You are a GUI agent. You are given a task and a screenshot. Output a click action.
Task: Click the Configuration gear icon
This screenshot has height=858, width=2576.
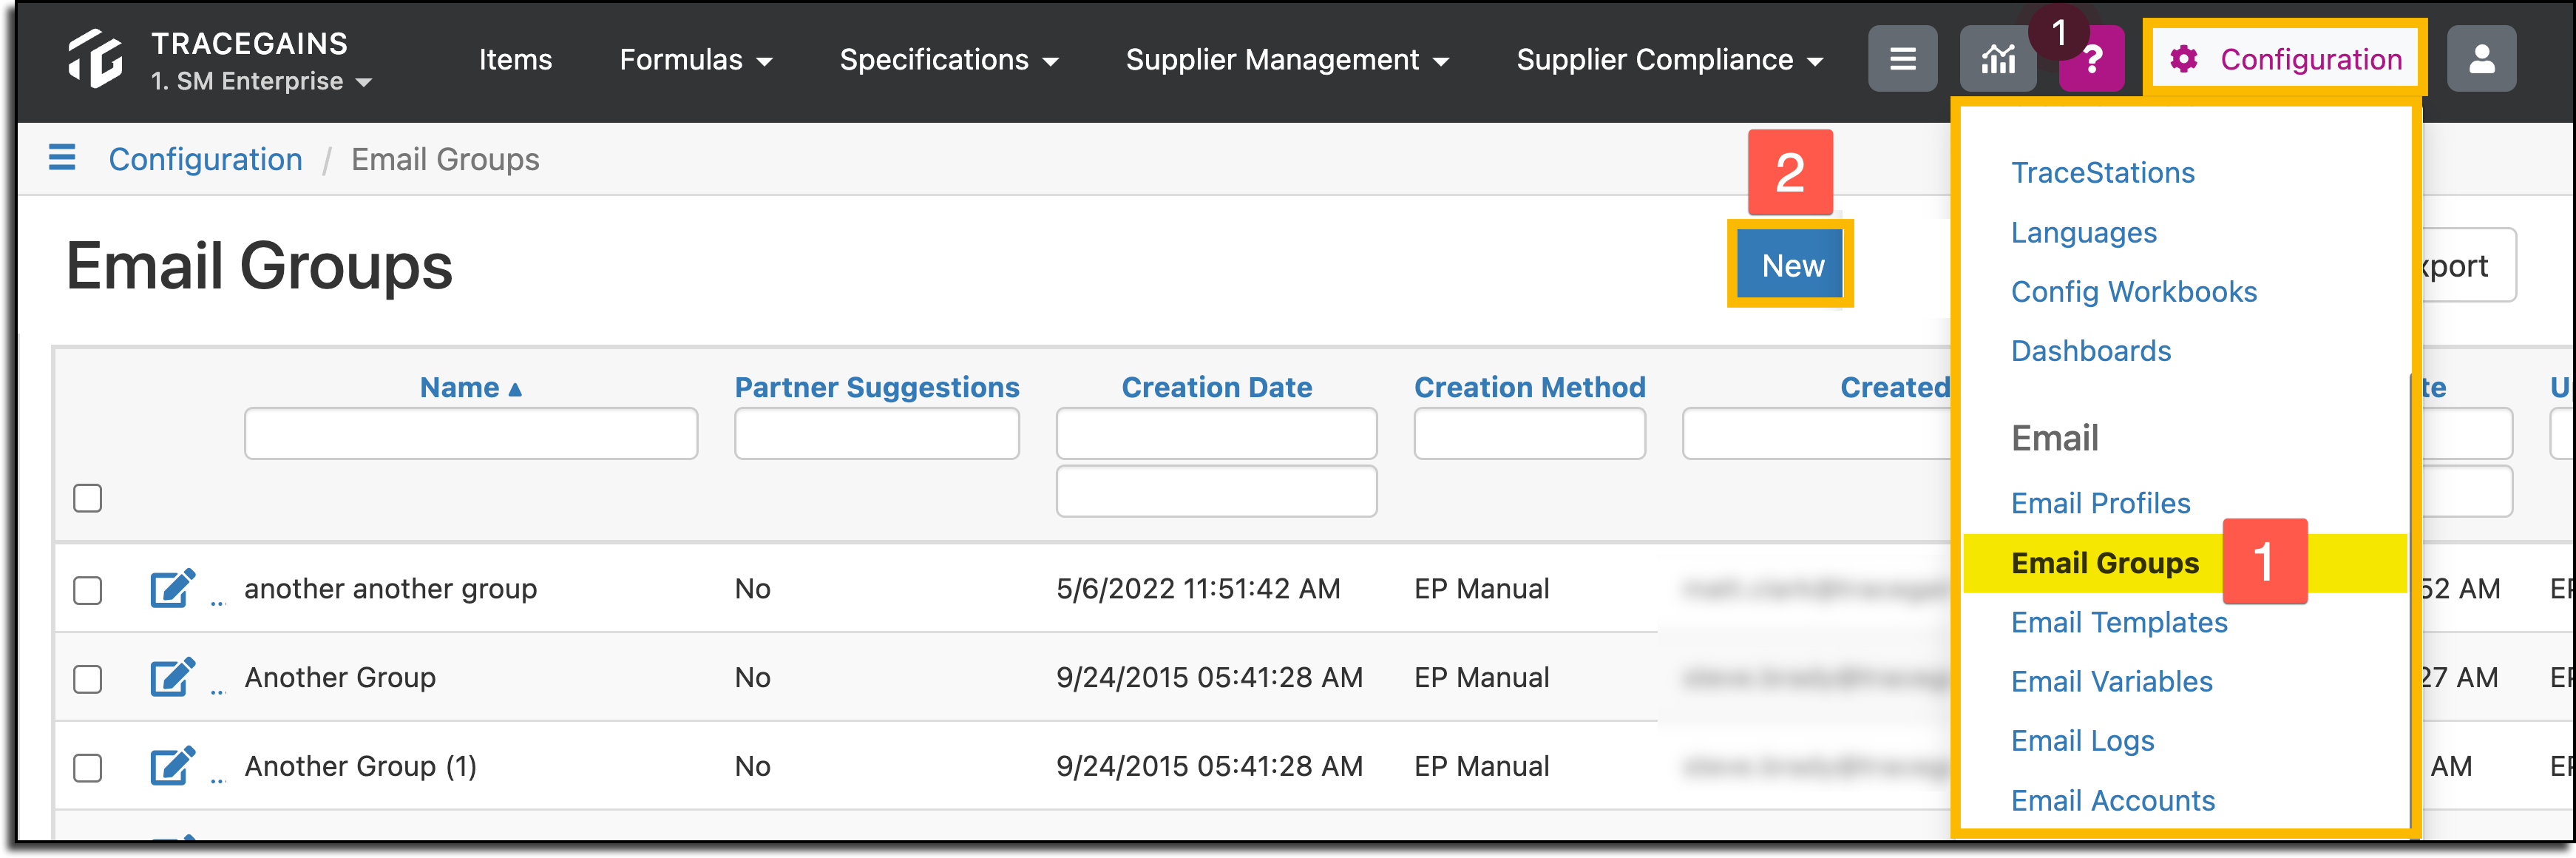2183,59
